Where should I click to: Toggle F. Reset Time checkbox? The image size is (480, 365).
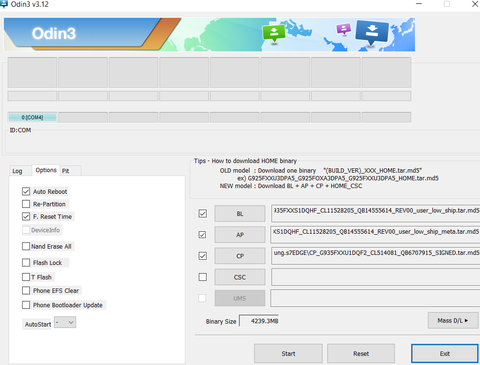(x=26, y=216)
